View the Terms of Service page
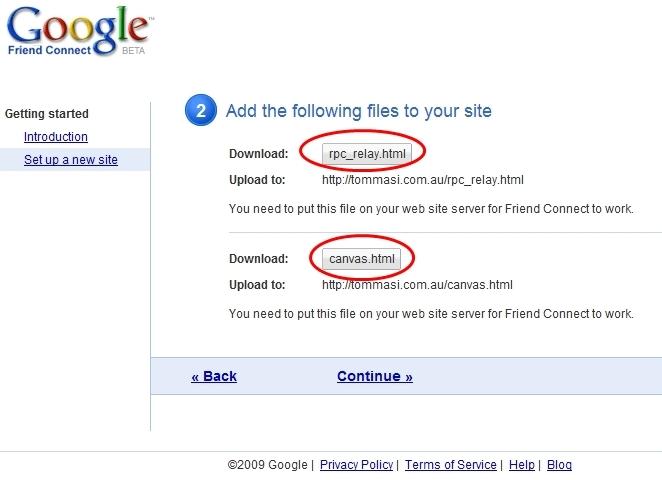 (450, 465)
